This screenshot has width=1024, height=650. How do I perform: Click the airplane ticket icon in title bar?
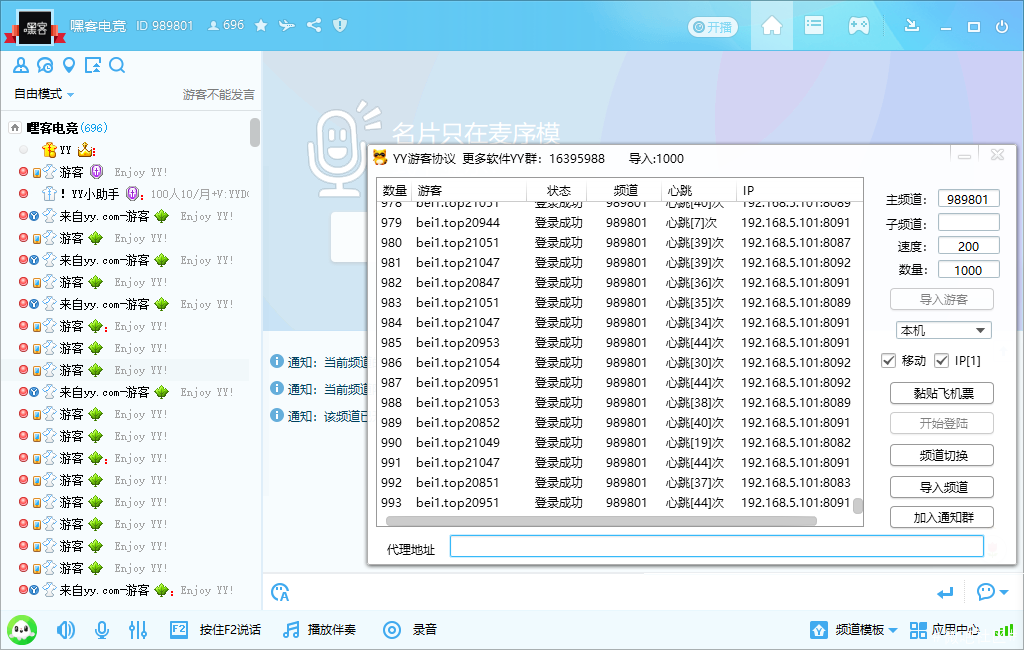click(287, 25)
